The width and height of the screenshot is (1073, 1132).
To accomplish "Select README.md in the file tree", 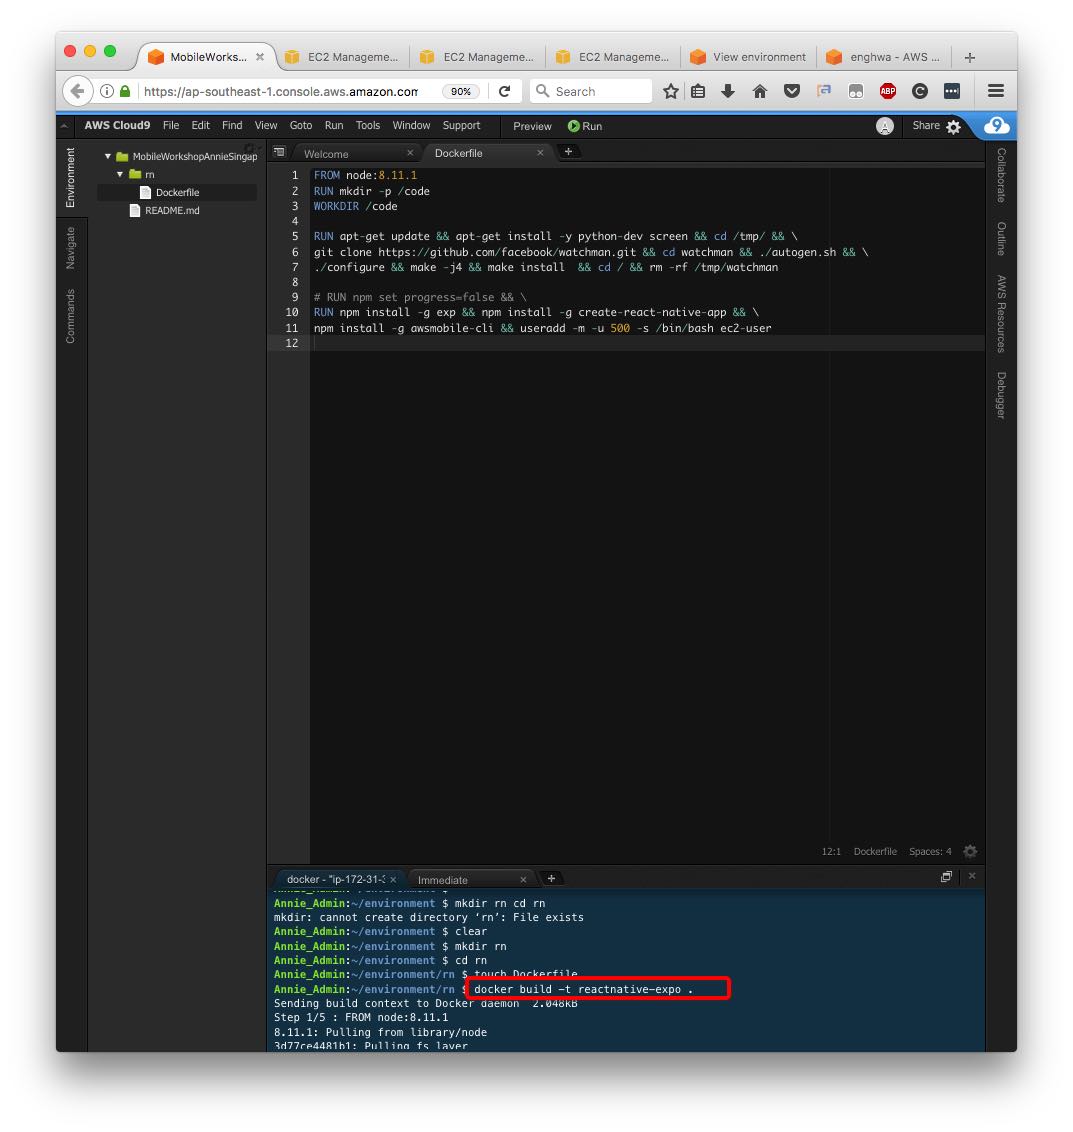I will (x=172, y=211).
